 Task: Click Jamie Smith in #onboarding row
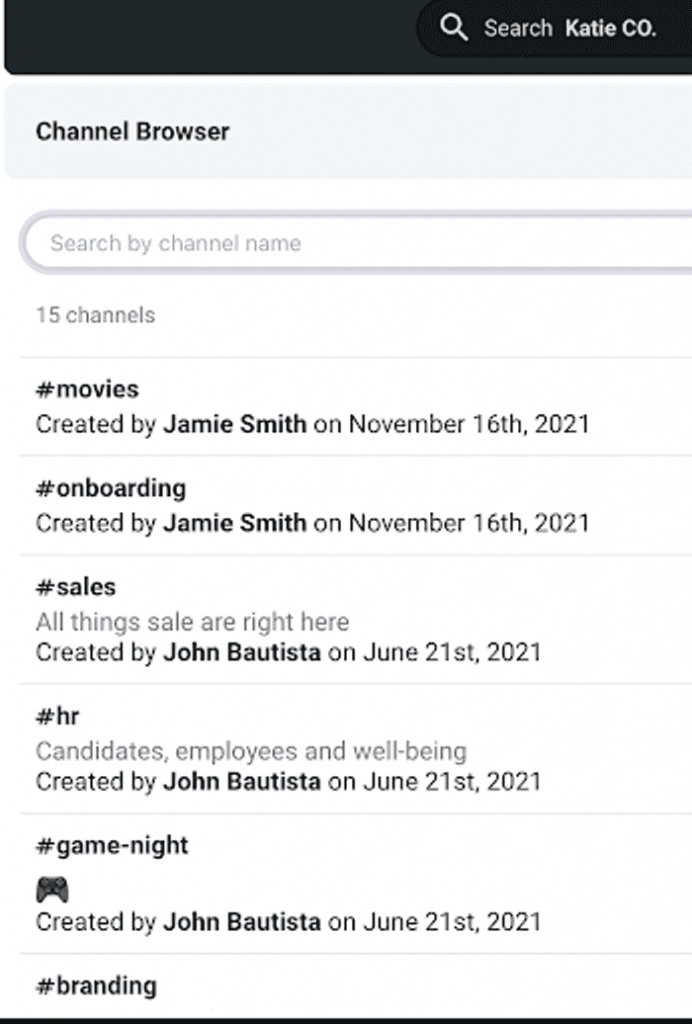(x=235, y=523)
